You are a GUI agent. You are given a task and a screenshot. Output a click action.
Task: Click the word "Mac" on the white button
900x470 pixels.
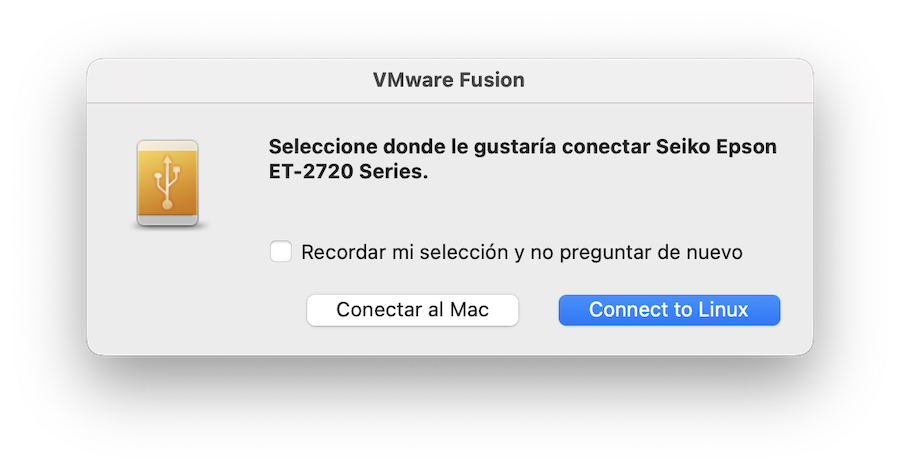[469, 310]
